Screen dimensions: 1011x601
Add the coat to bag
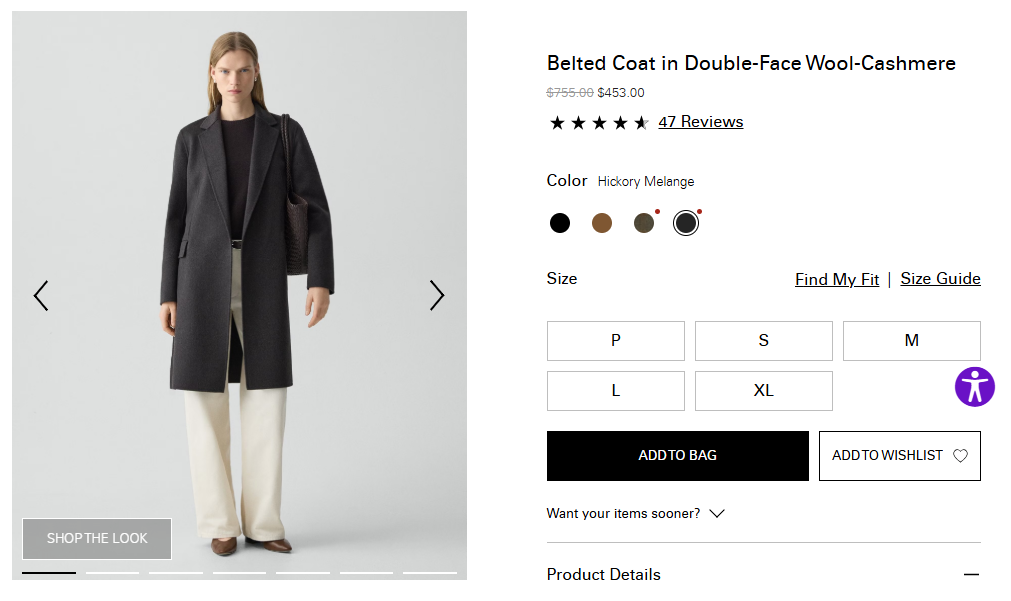tap(677, 456)
